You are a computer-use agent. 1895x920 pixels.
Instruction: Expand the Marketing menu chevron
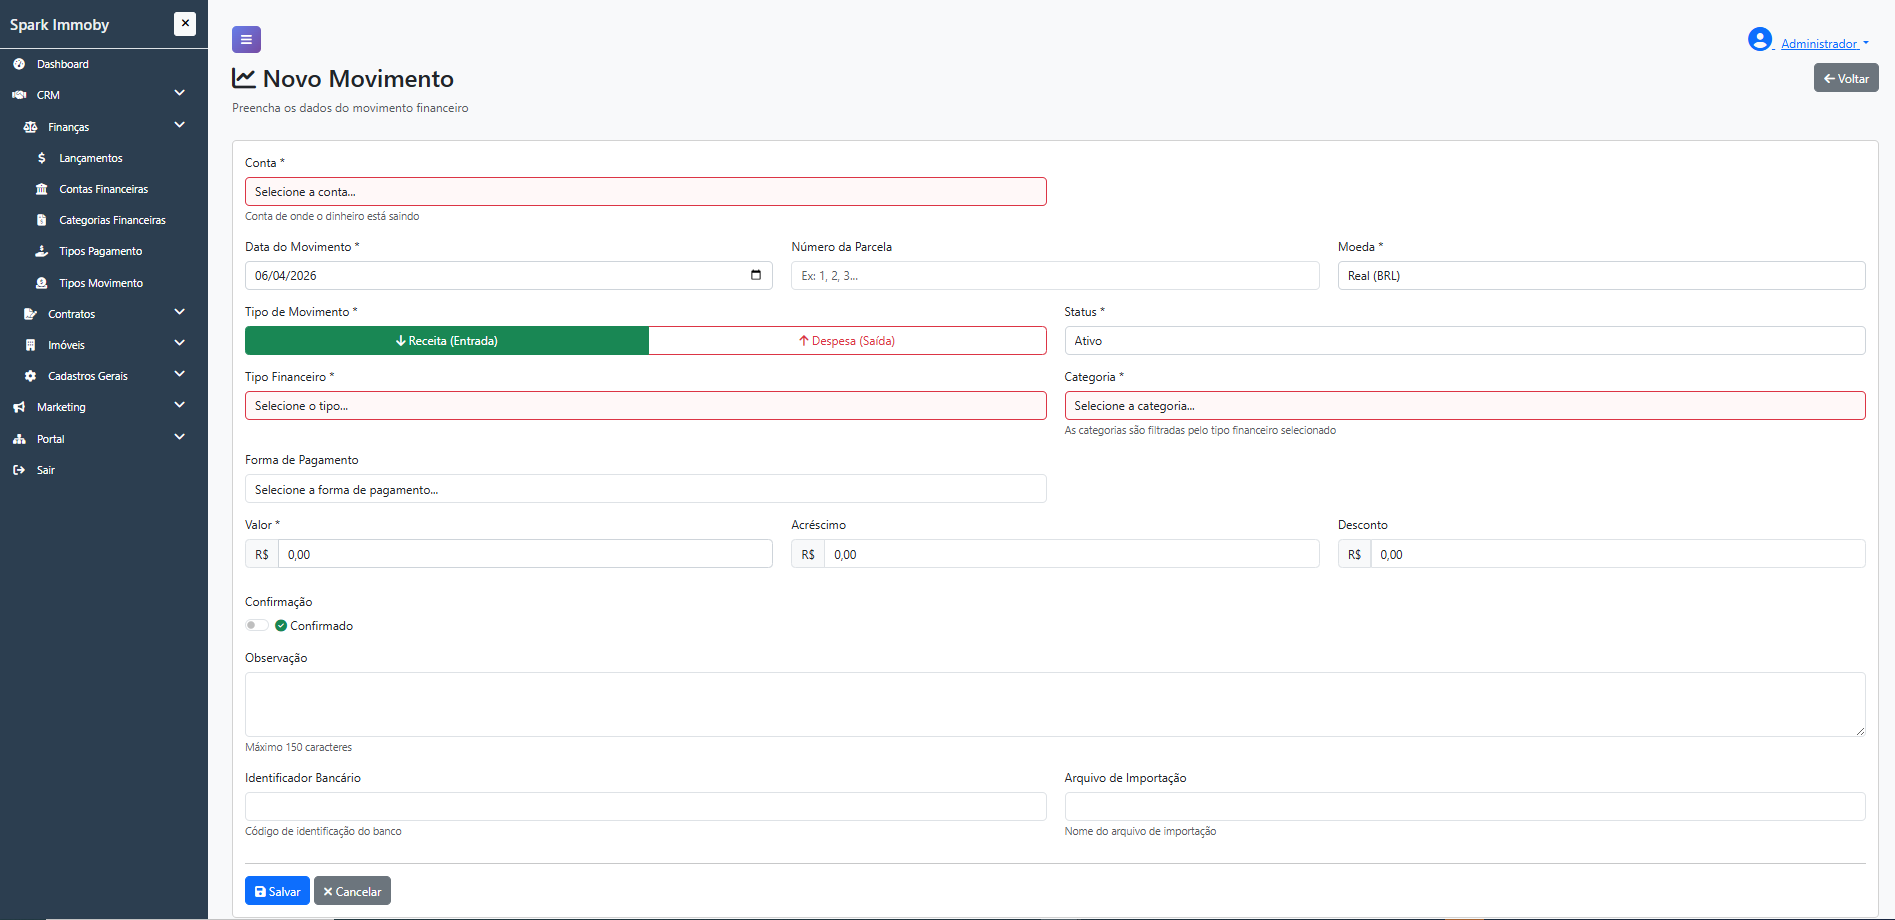pos(180,405)
